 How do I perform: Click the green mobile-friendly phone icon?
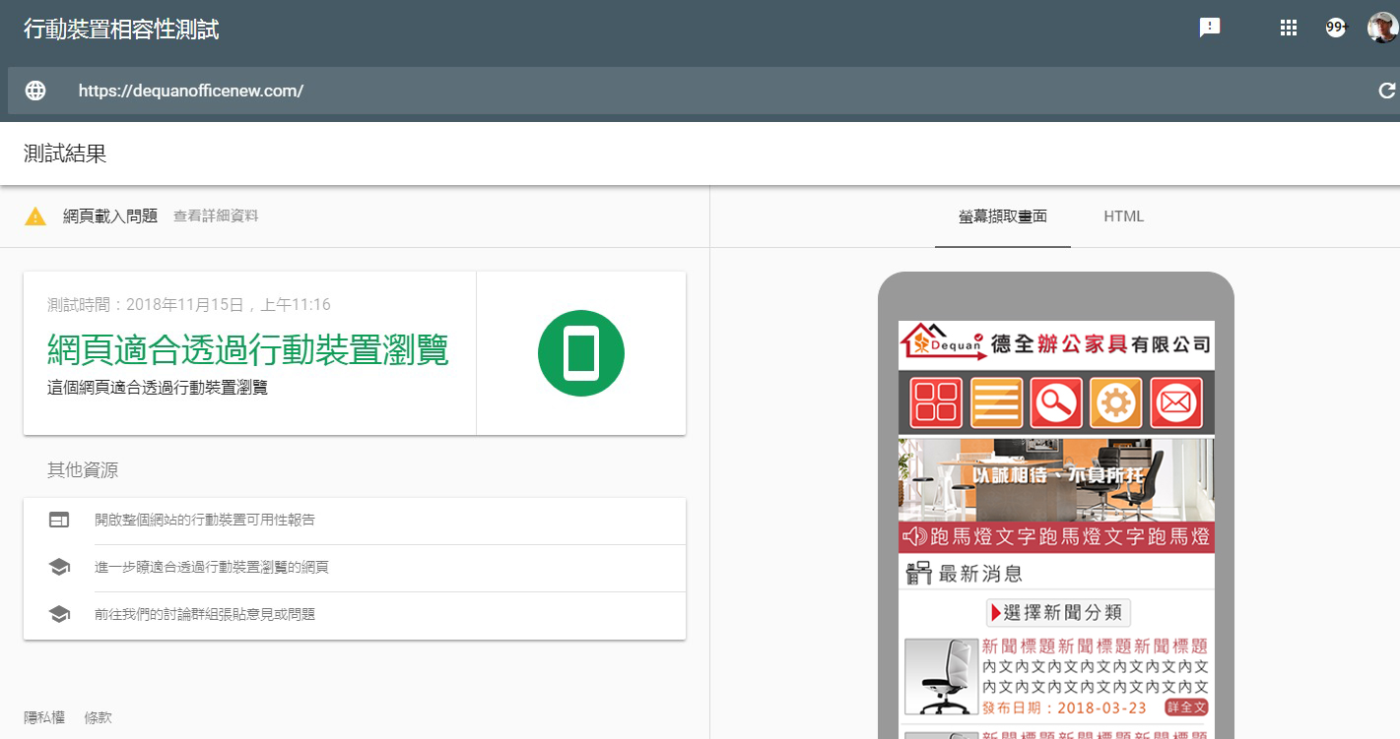[x=581, y=353]
